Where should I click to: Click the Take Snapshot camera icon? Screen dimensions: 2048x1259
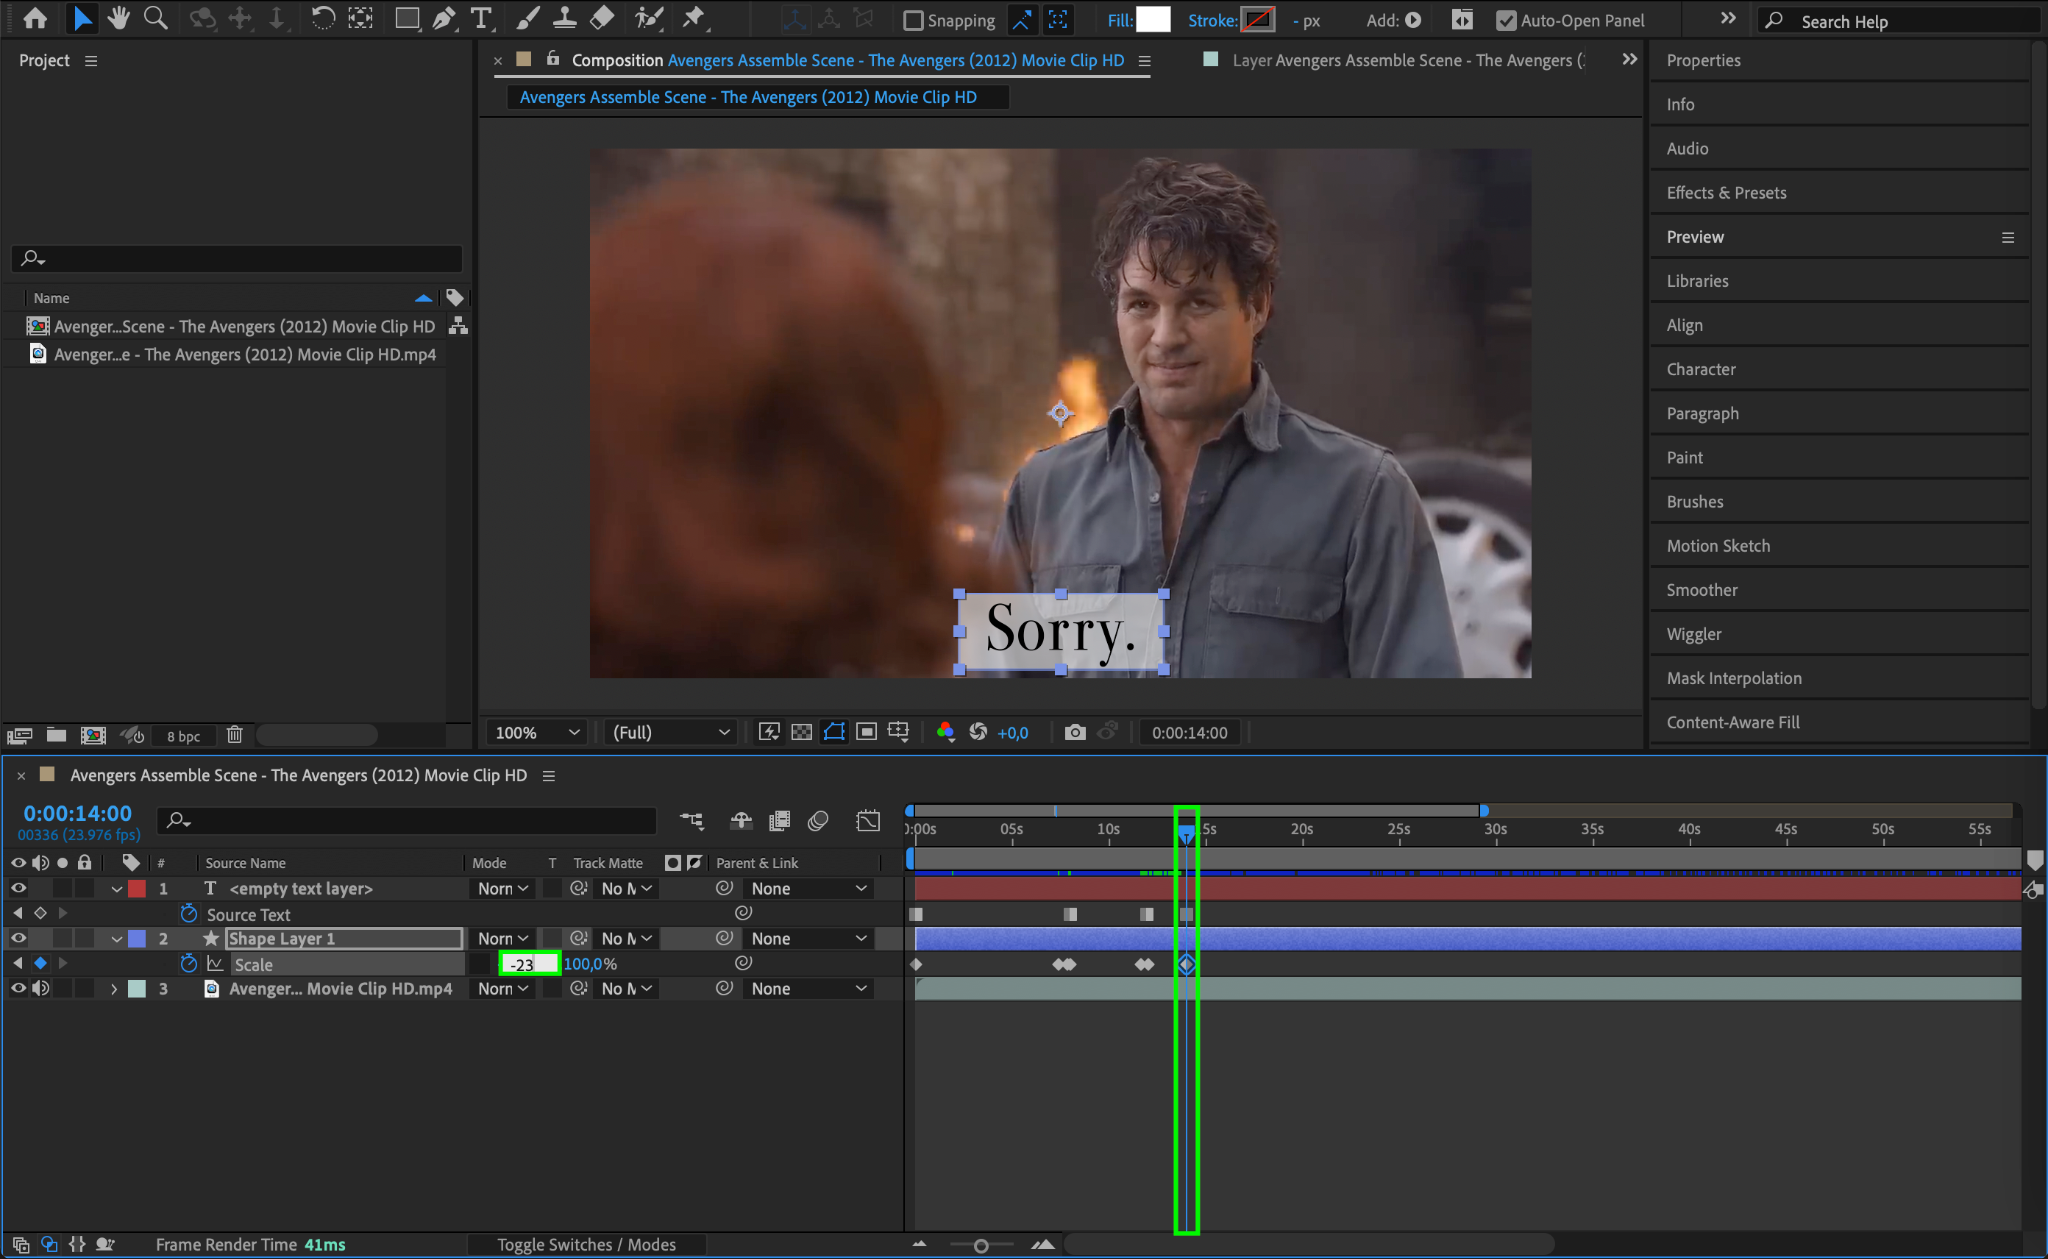[1075, 732]
